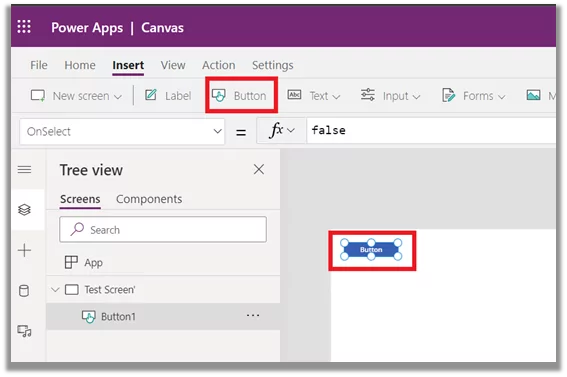The height and width of the screenshot is (377, 567).
Task: Switch to the Components tab
Action: click(x=149, y=199)
